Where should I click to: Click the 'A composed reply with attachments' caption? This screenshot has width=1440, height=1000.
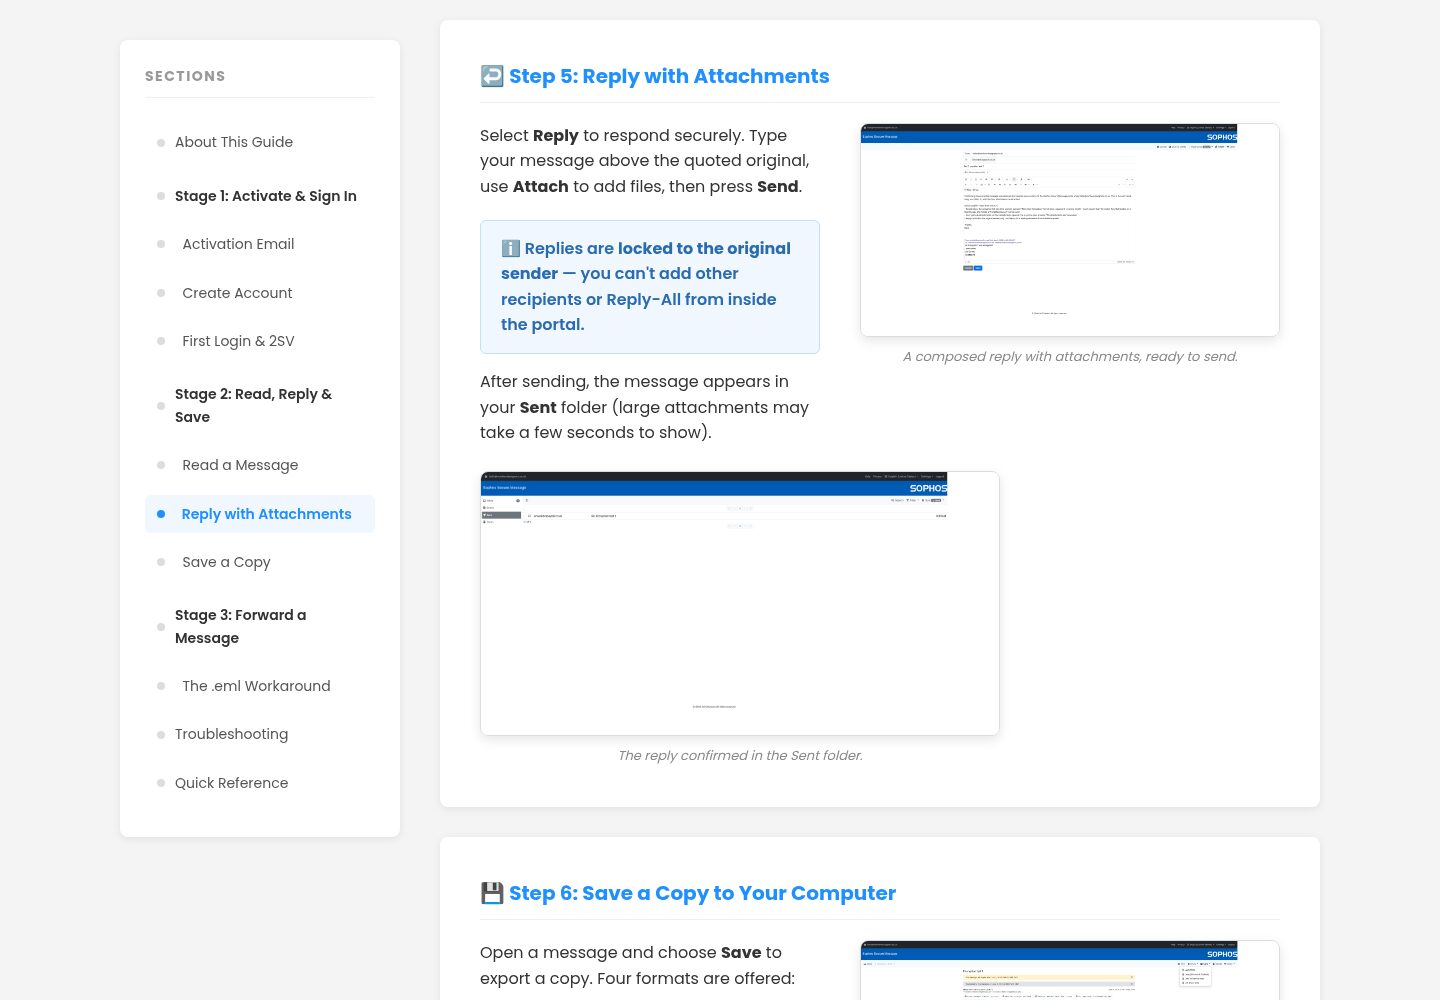tap(1070, 356)
